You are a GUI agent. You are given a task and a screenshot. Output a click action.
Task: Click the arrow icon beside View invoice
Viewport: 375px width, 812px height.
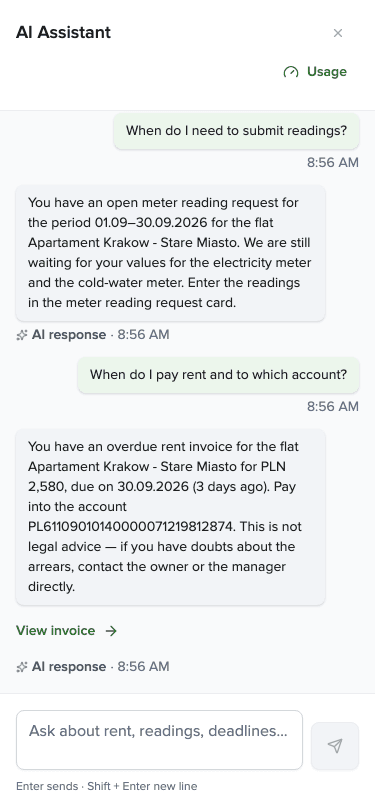click(111, 631)
